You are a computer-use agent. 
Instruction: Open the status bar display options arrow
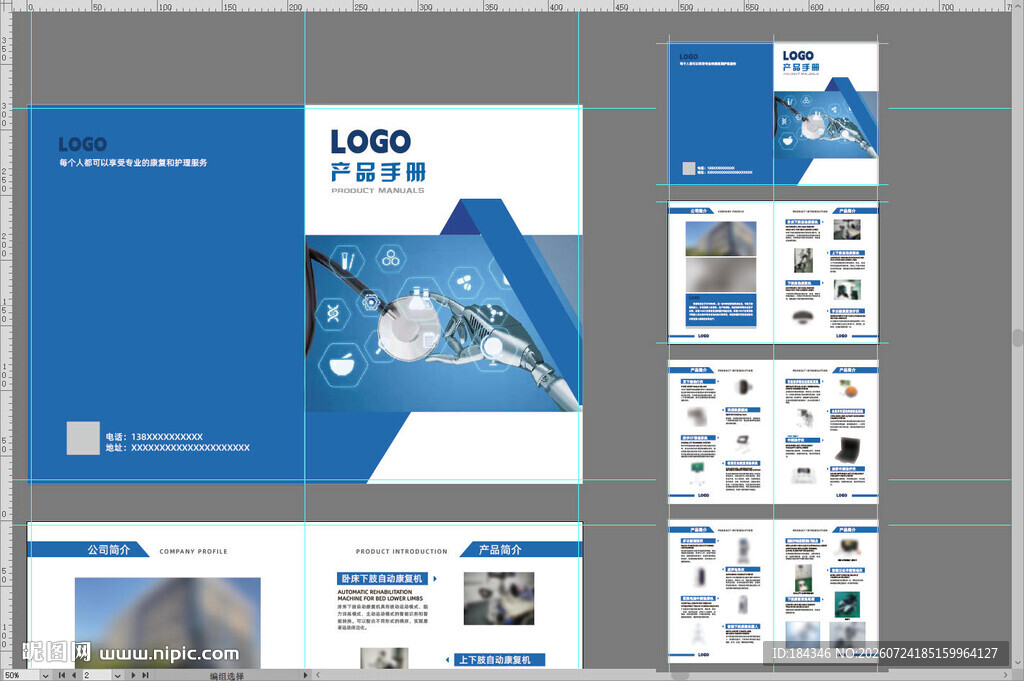[x=305, y=675]
